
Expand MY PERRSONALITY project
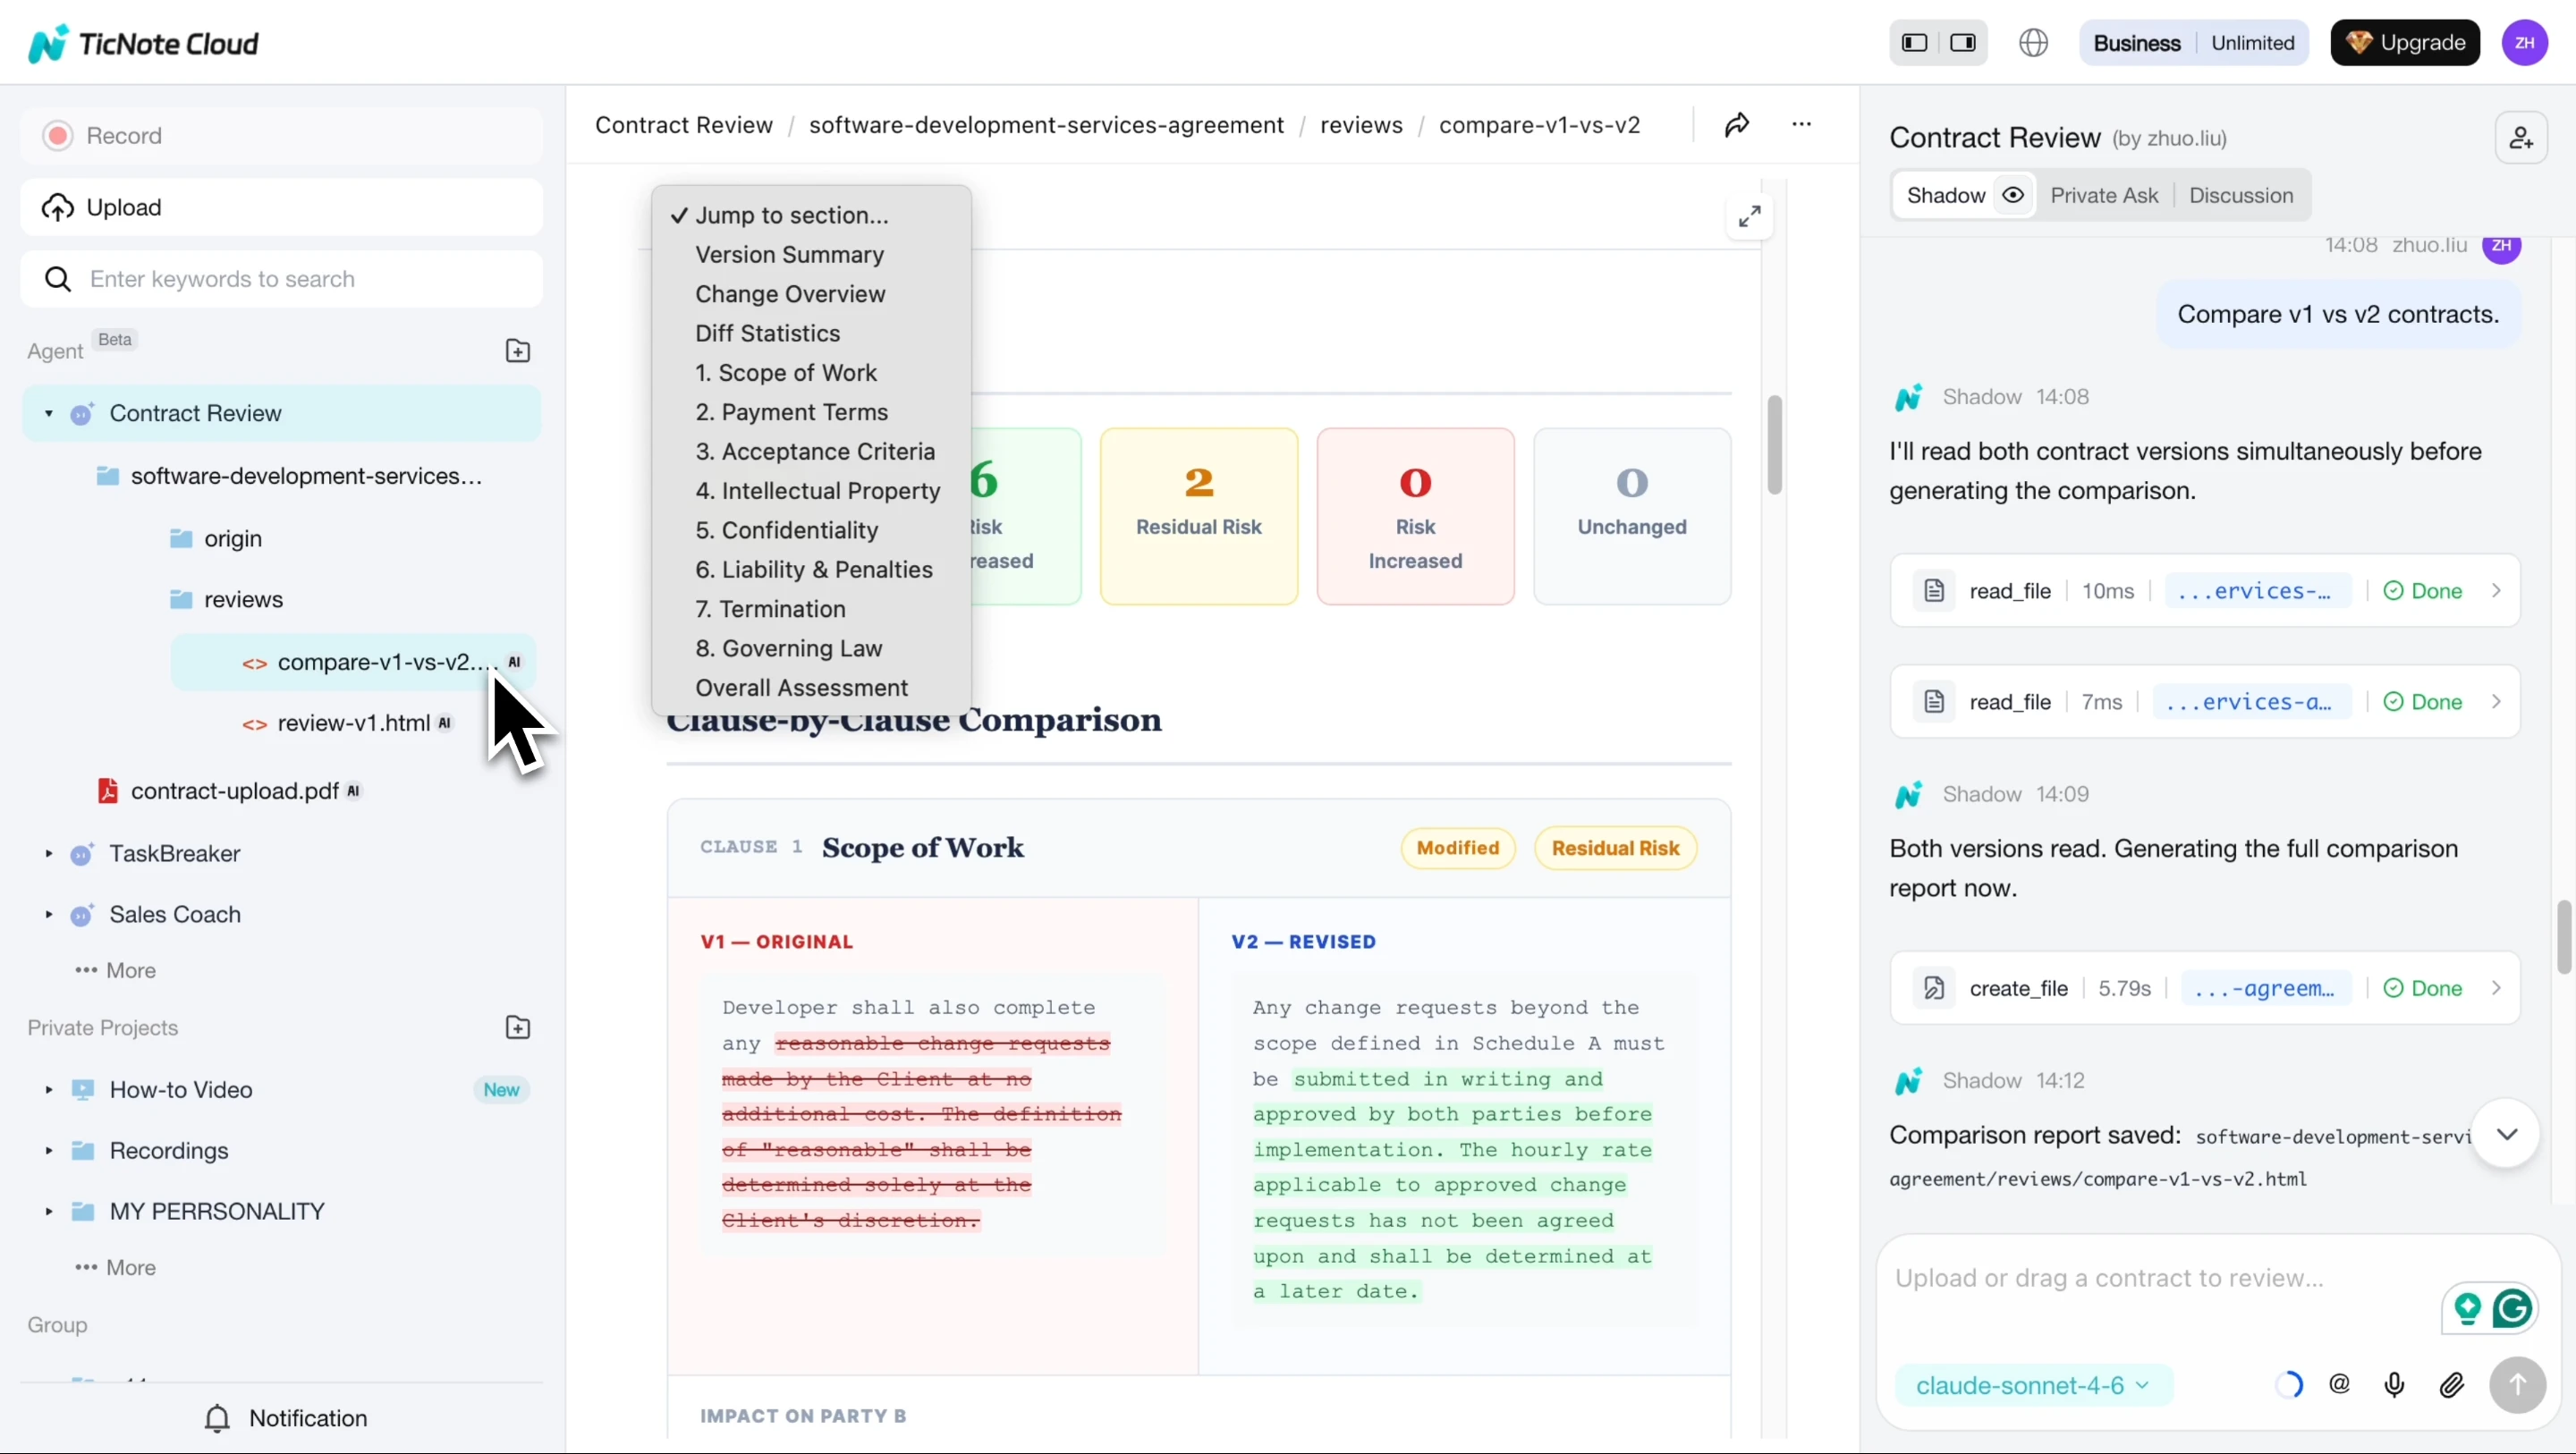pos(48,1212)
